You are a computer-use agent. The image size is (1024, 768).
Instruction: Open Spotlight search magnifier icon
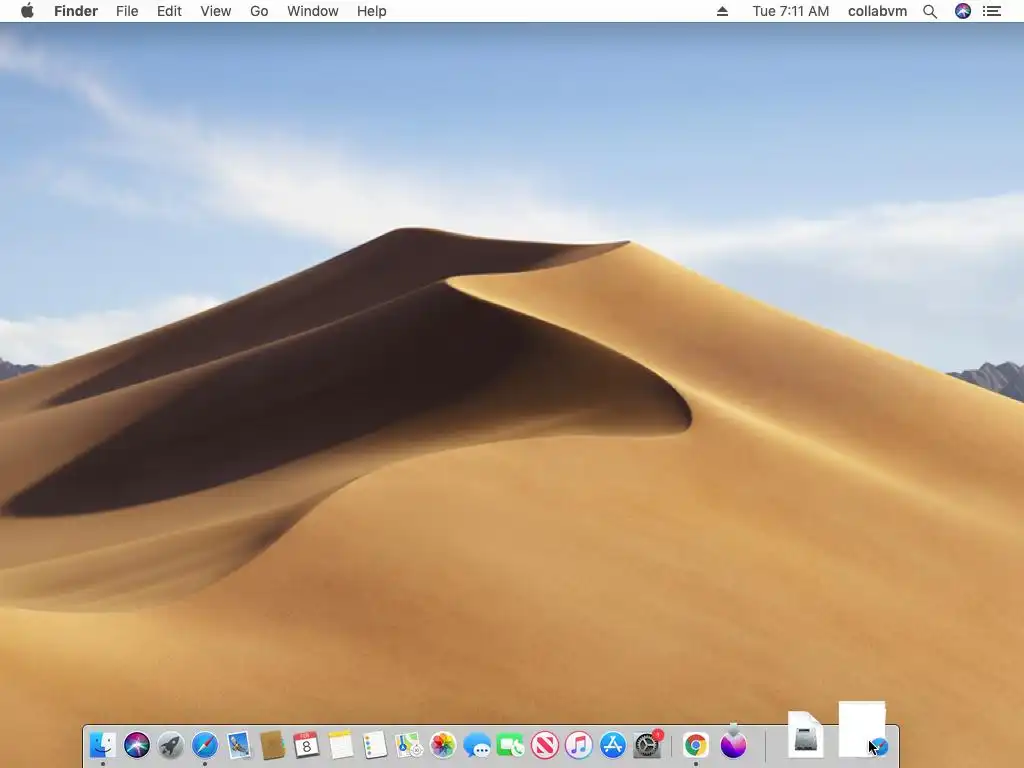[930, 11]
